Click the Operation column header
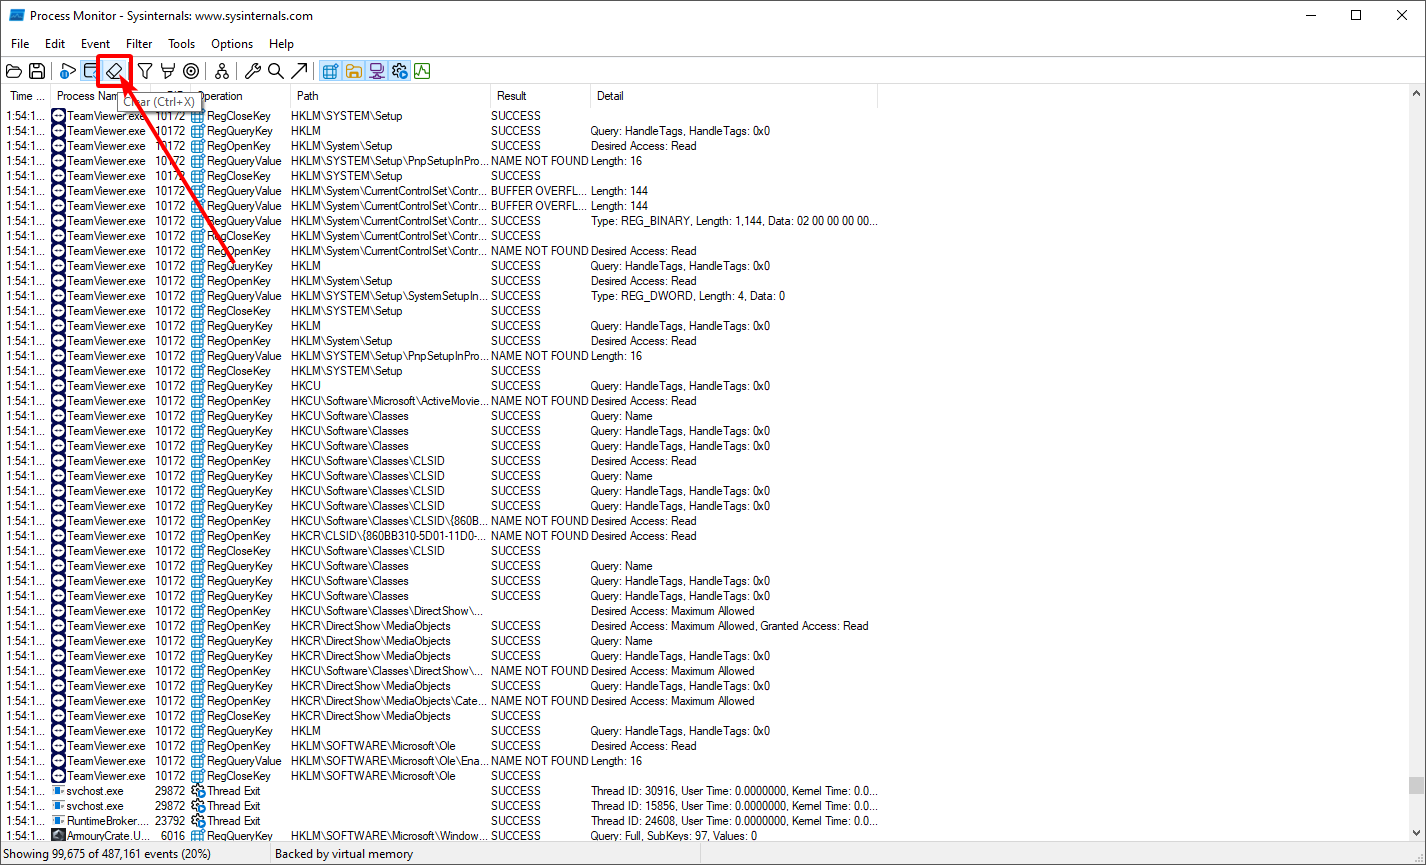 tap(240, 96)
